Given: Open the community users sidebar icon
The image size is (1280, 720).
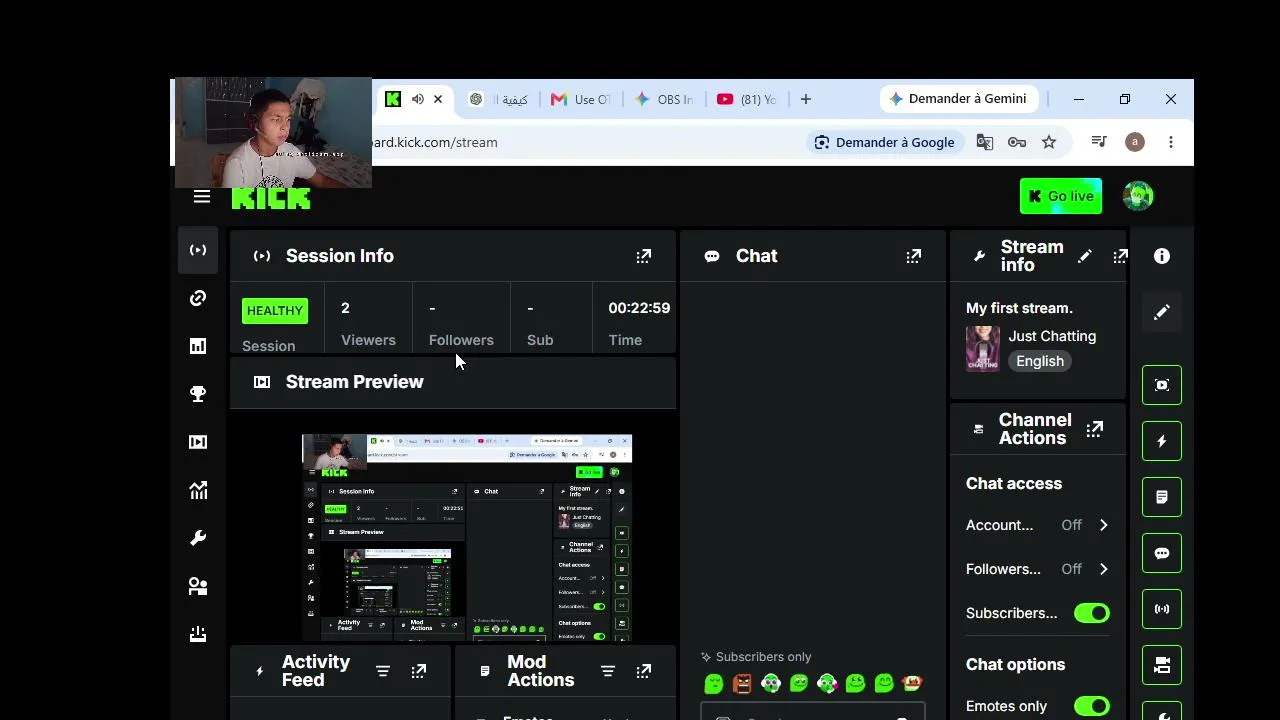Looking at the screenshot, I should pyautogui.click(x=198, y=586).
